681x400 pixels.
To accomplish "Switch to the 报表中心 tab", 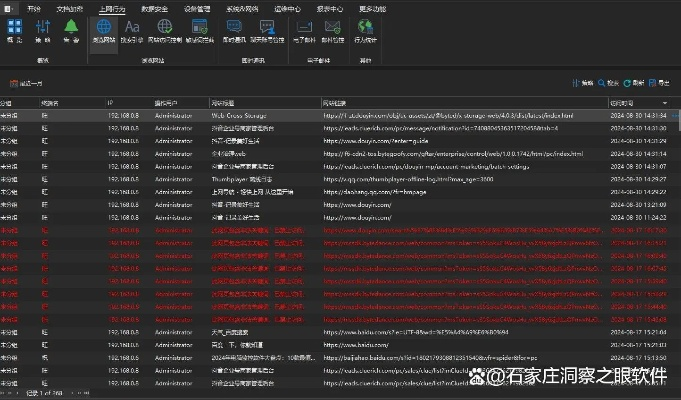I will coord(330,9).
